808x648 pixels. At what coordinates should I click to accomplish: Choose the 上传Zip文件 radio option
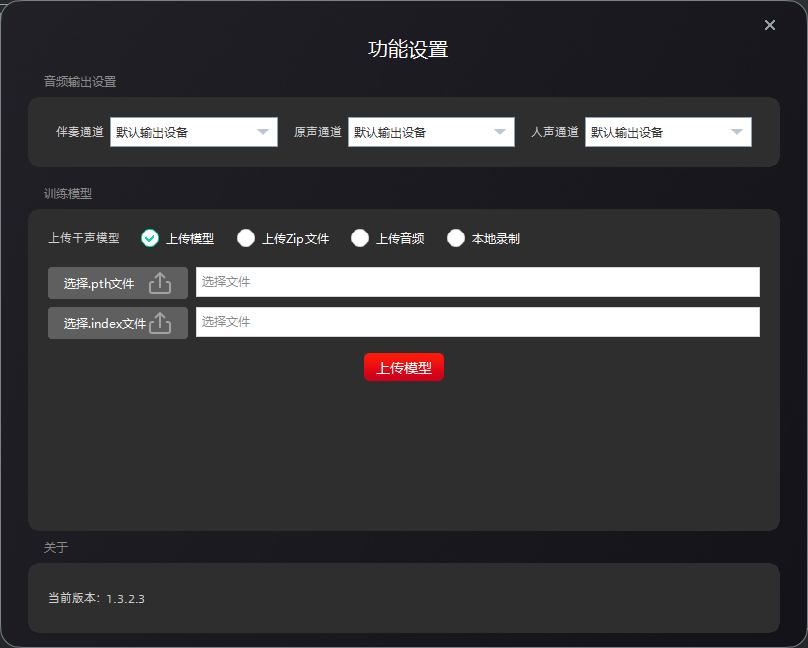point(246,238)
